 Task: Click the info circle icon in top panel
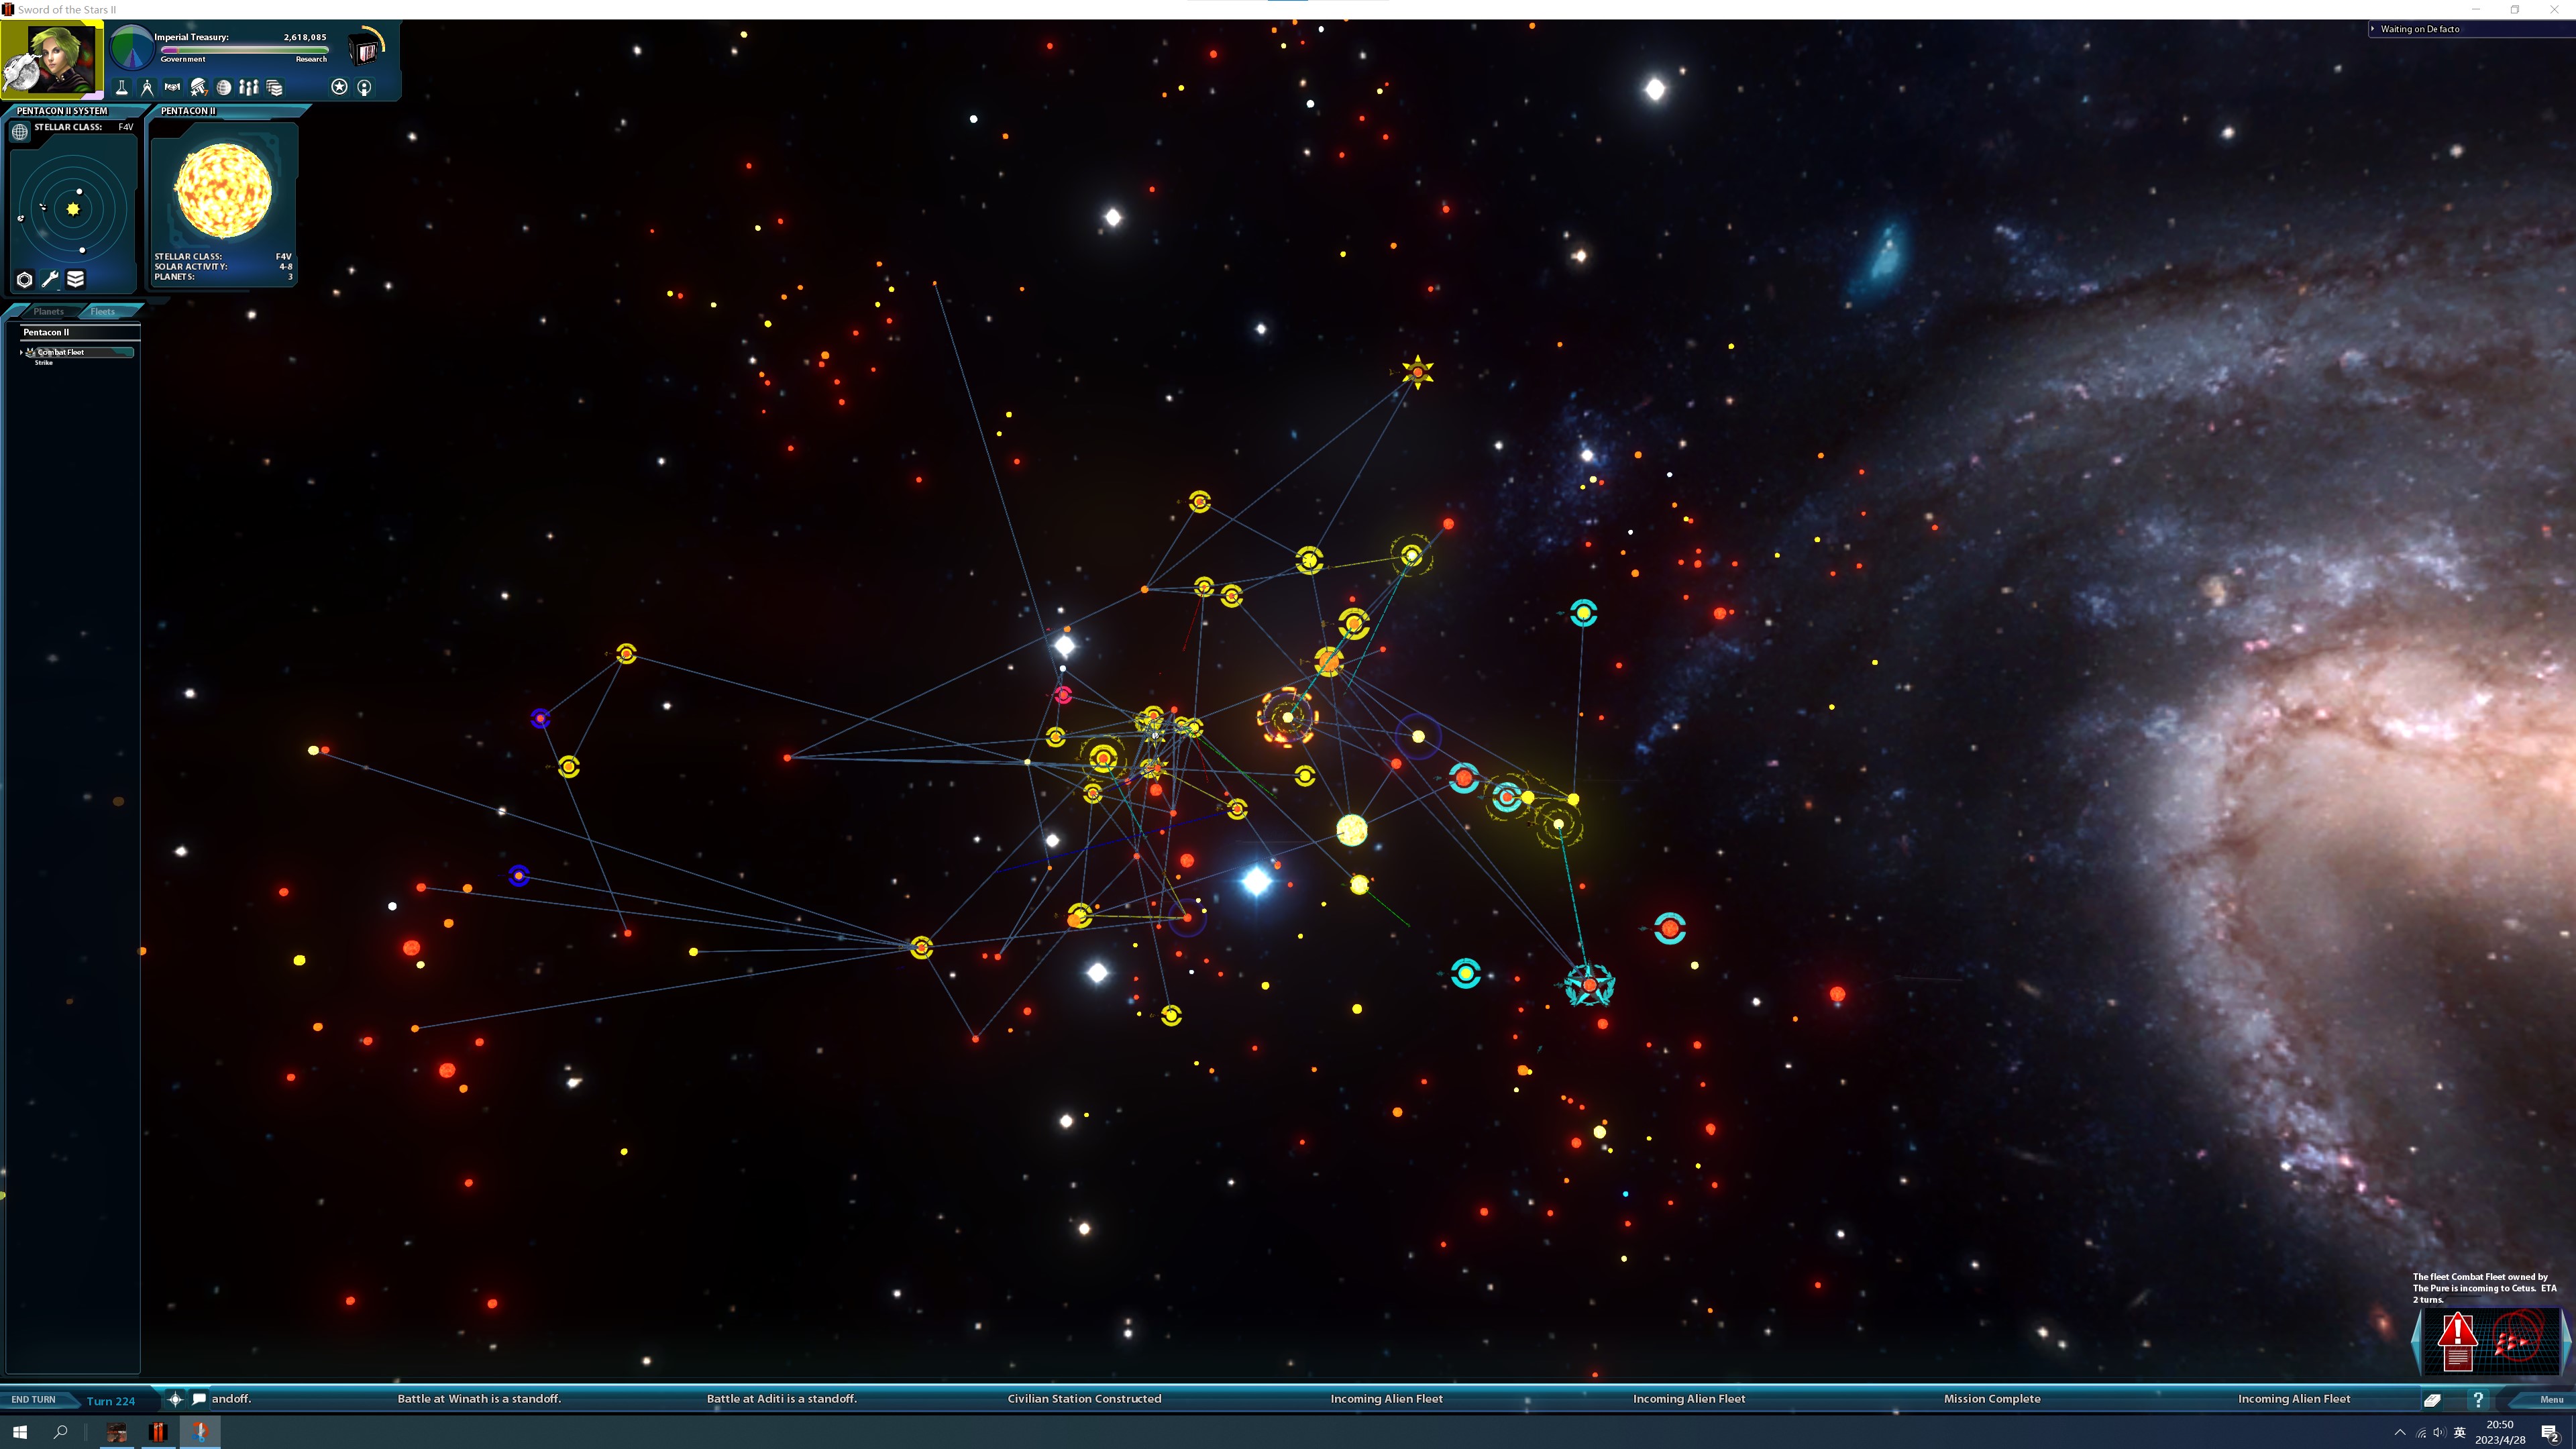(364, 87)
